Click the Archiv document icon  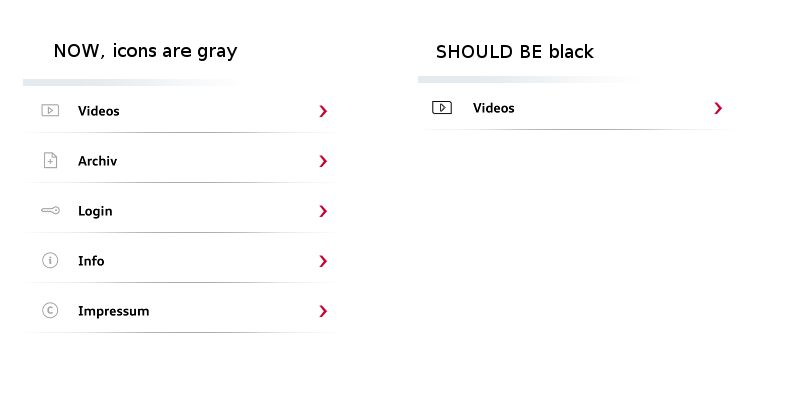(50, 161)
